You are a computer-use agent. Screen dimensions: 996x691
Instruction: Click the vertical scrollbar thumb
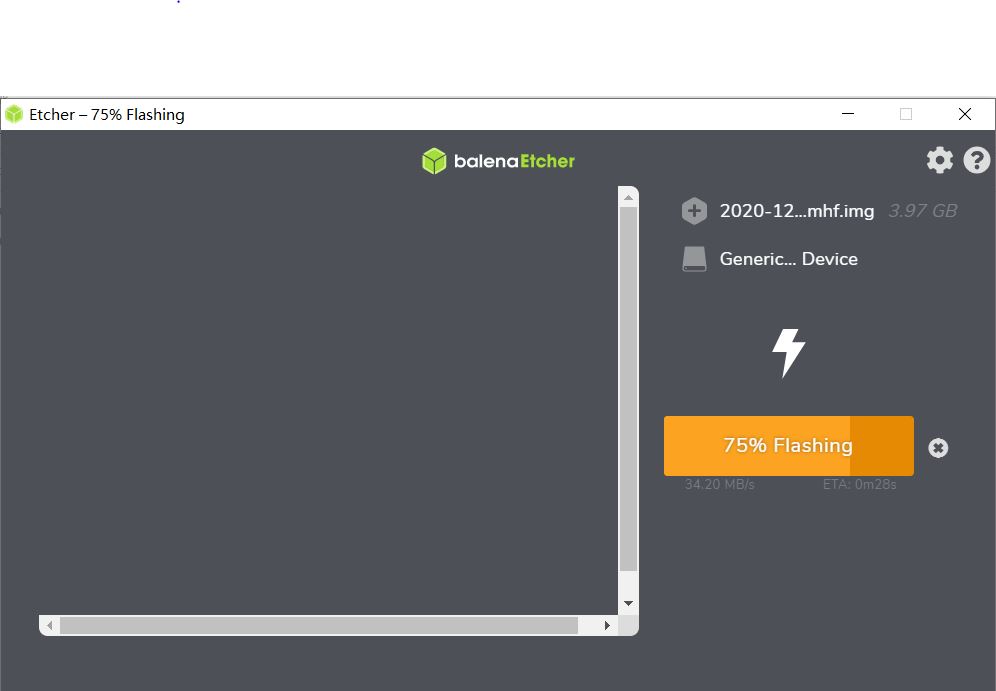point(628,389)
